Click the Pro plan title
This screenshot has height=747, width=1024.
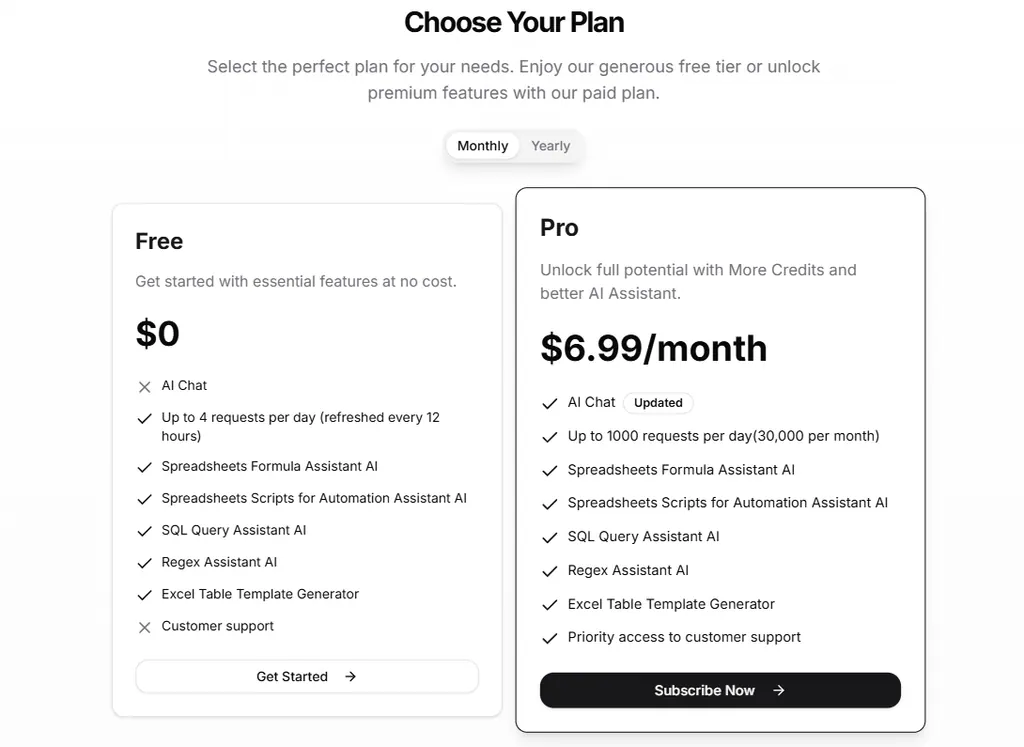(559, 228)
